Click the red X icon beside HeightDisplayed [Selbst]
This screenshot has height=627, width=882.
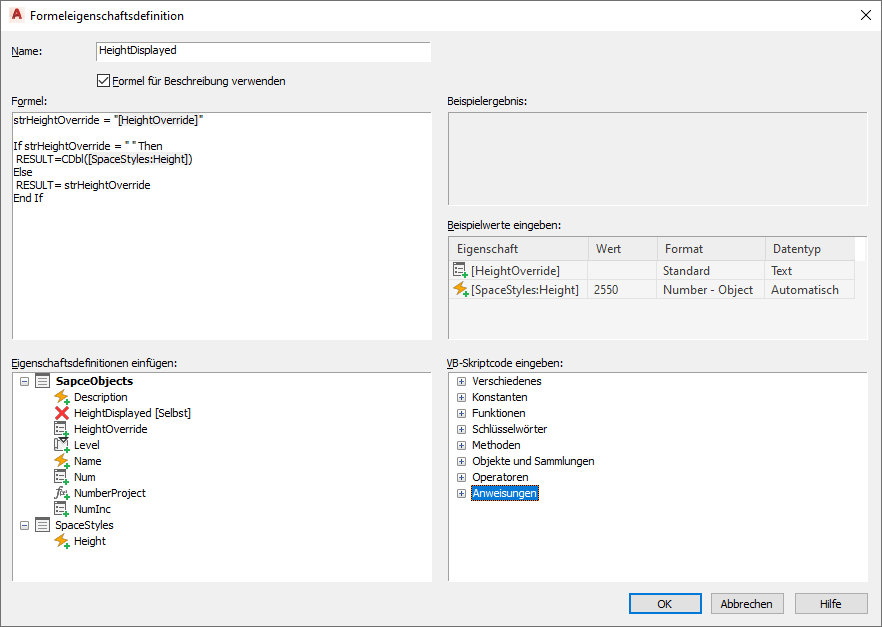(x=61, y=413)
